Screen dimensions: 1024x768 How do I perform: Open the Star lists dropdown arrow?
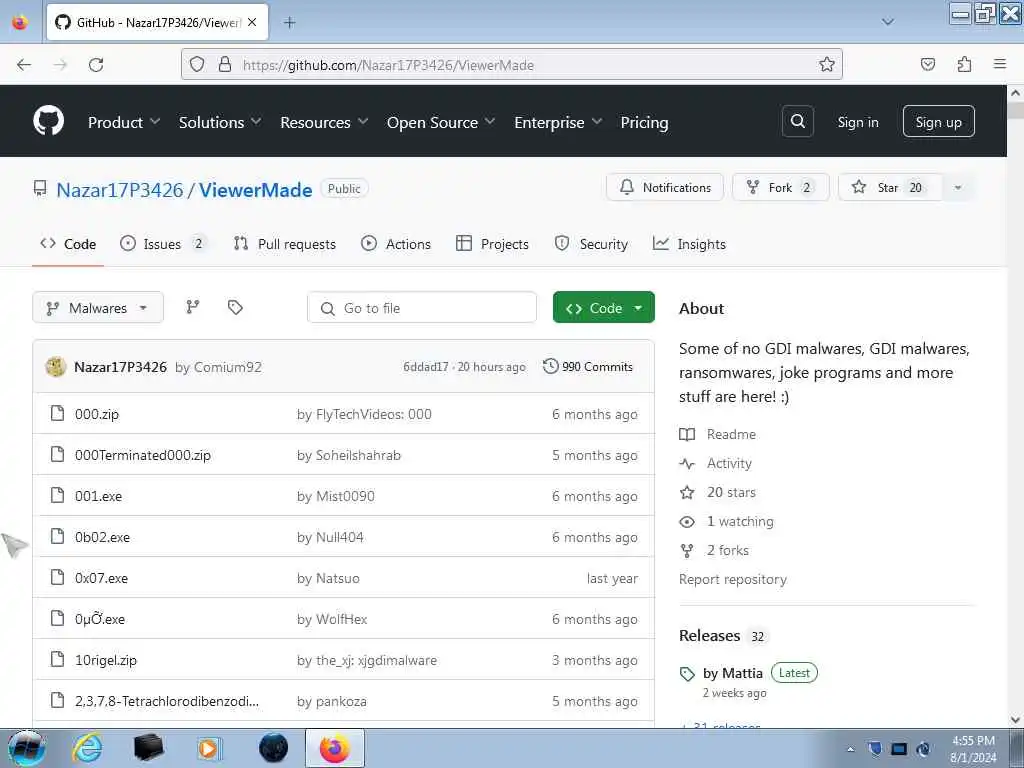coord(957,187)
